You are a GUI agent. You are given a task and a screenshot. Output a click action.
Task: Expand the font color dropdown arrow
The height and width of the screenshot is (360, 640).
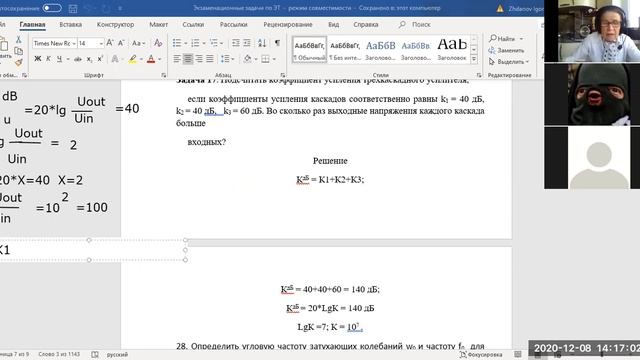tap(160, 60)
